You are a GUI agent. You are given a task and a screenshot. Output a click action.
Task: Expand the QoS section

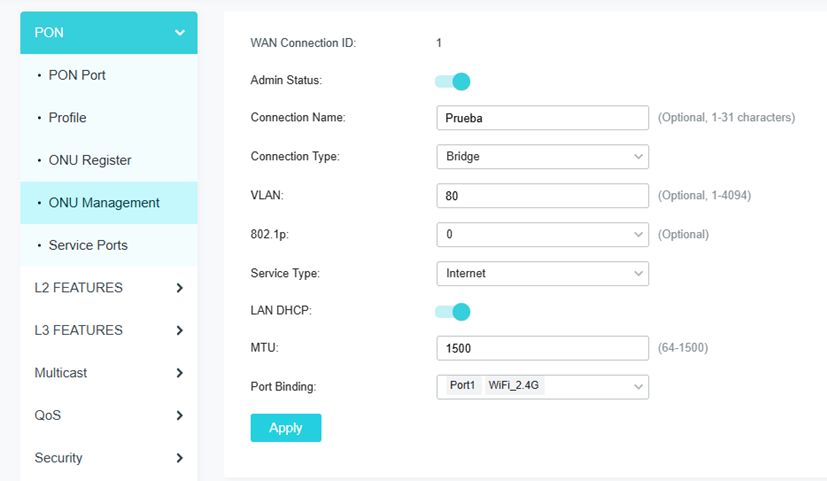coord(109,415)
